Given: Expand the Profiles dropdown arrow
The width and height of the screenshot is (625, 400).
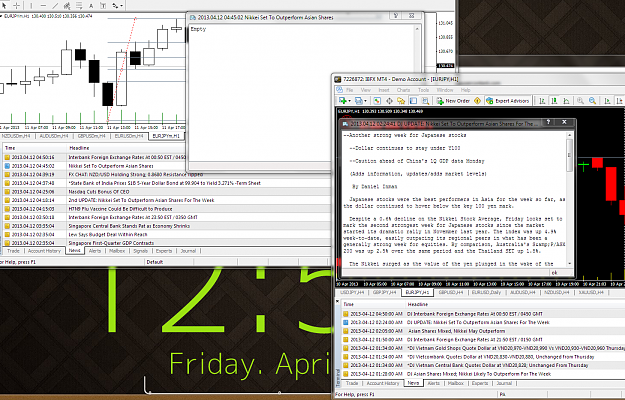Looking at the screenshot, I should pyautogui.click(x=366, y=101).
